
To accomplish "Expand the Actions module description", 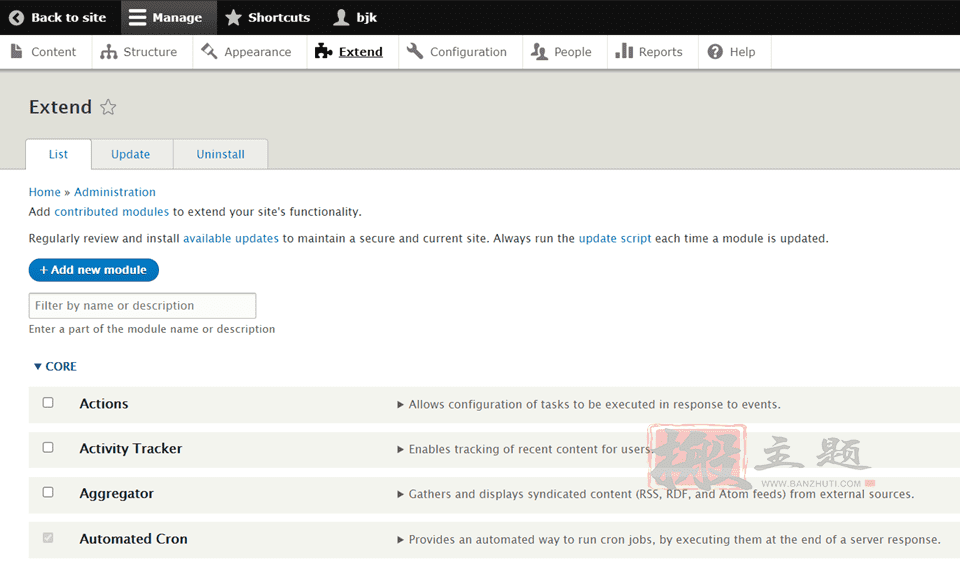I will (400, 404).
